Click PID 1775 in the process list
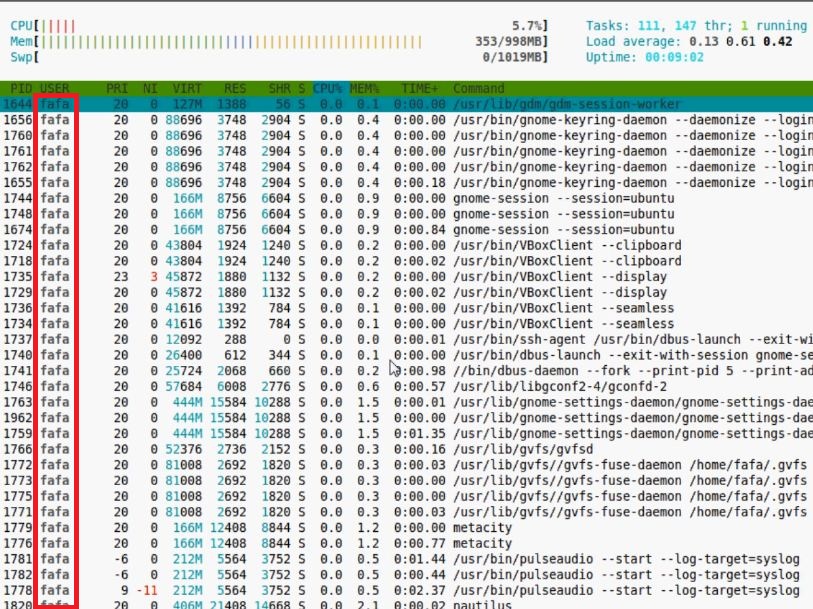 18,496
